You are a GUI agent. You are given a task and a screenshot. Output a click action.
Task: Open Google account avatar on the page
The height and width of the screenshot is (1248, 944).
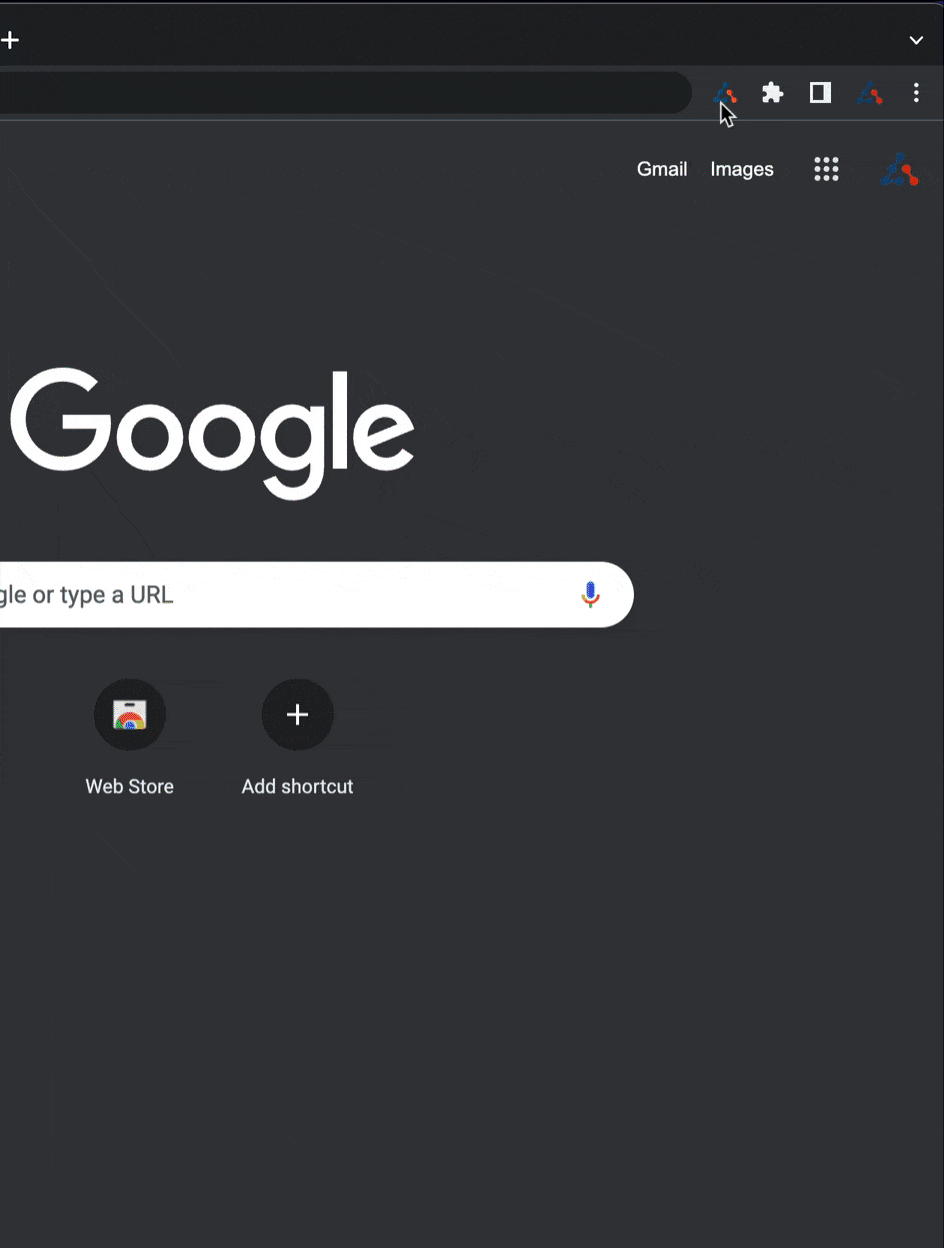(899, 170)
